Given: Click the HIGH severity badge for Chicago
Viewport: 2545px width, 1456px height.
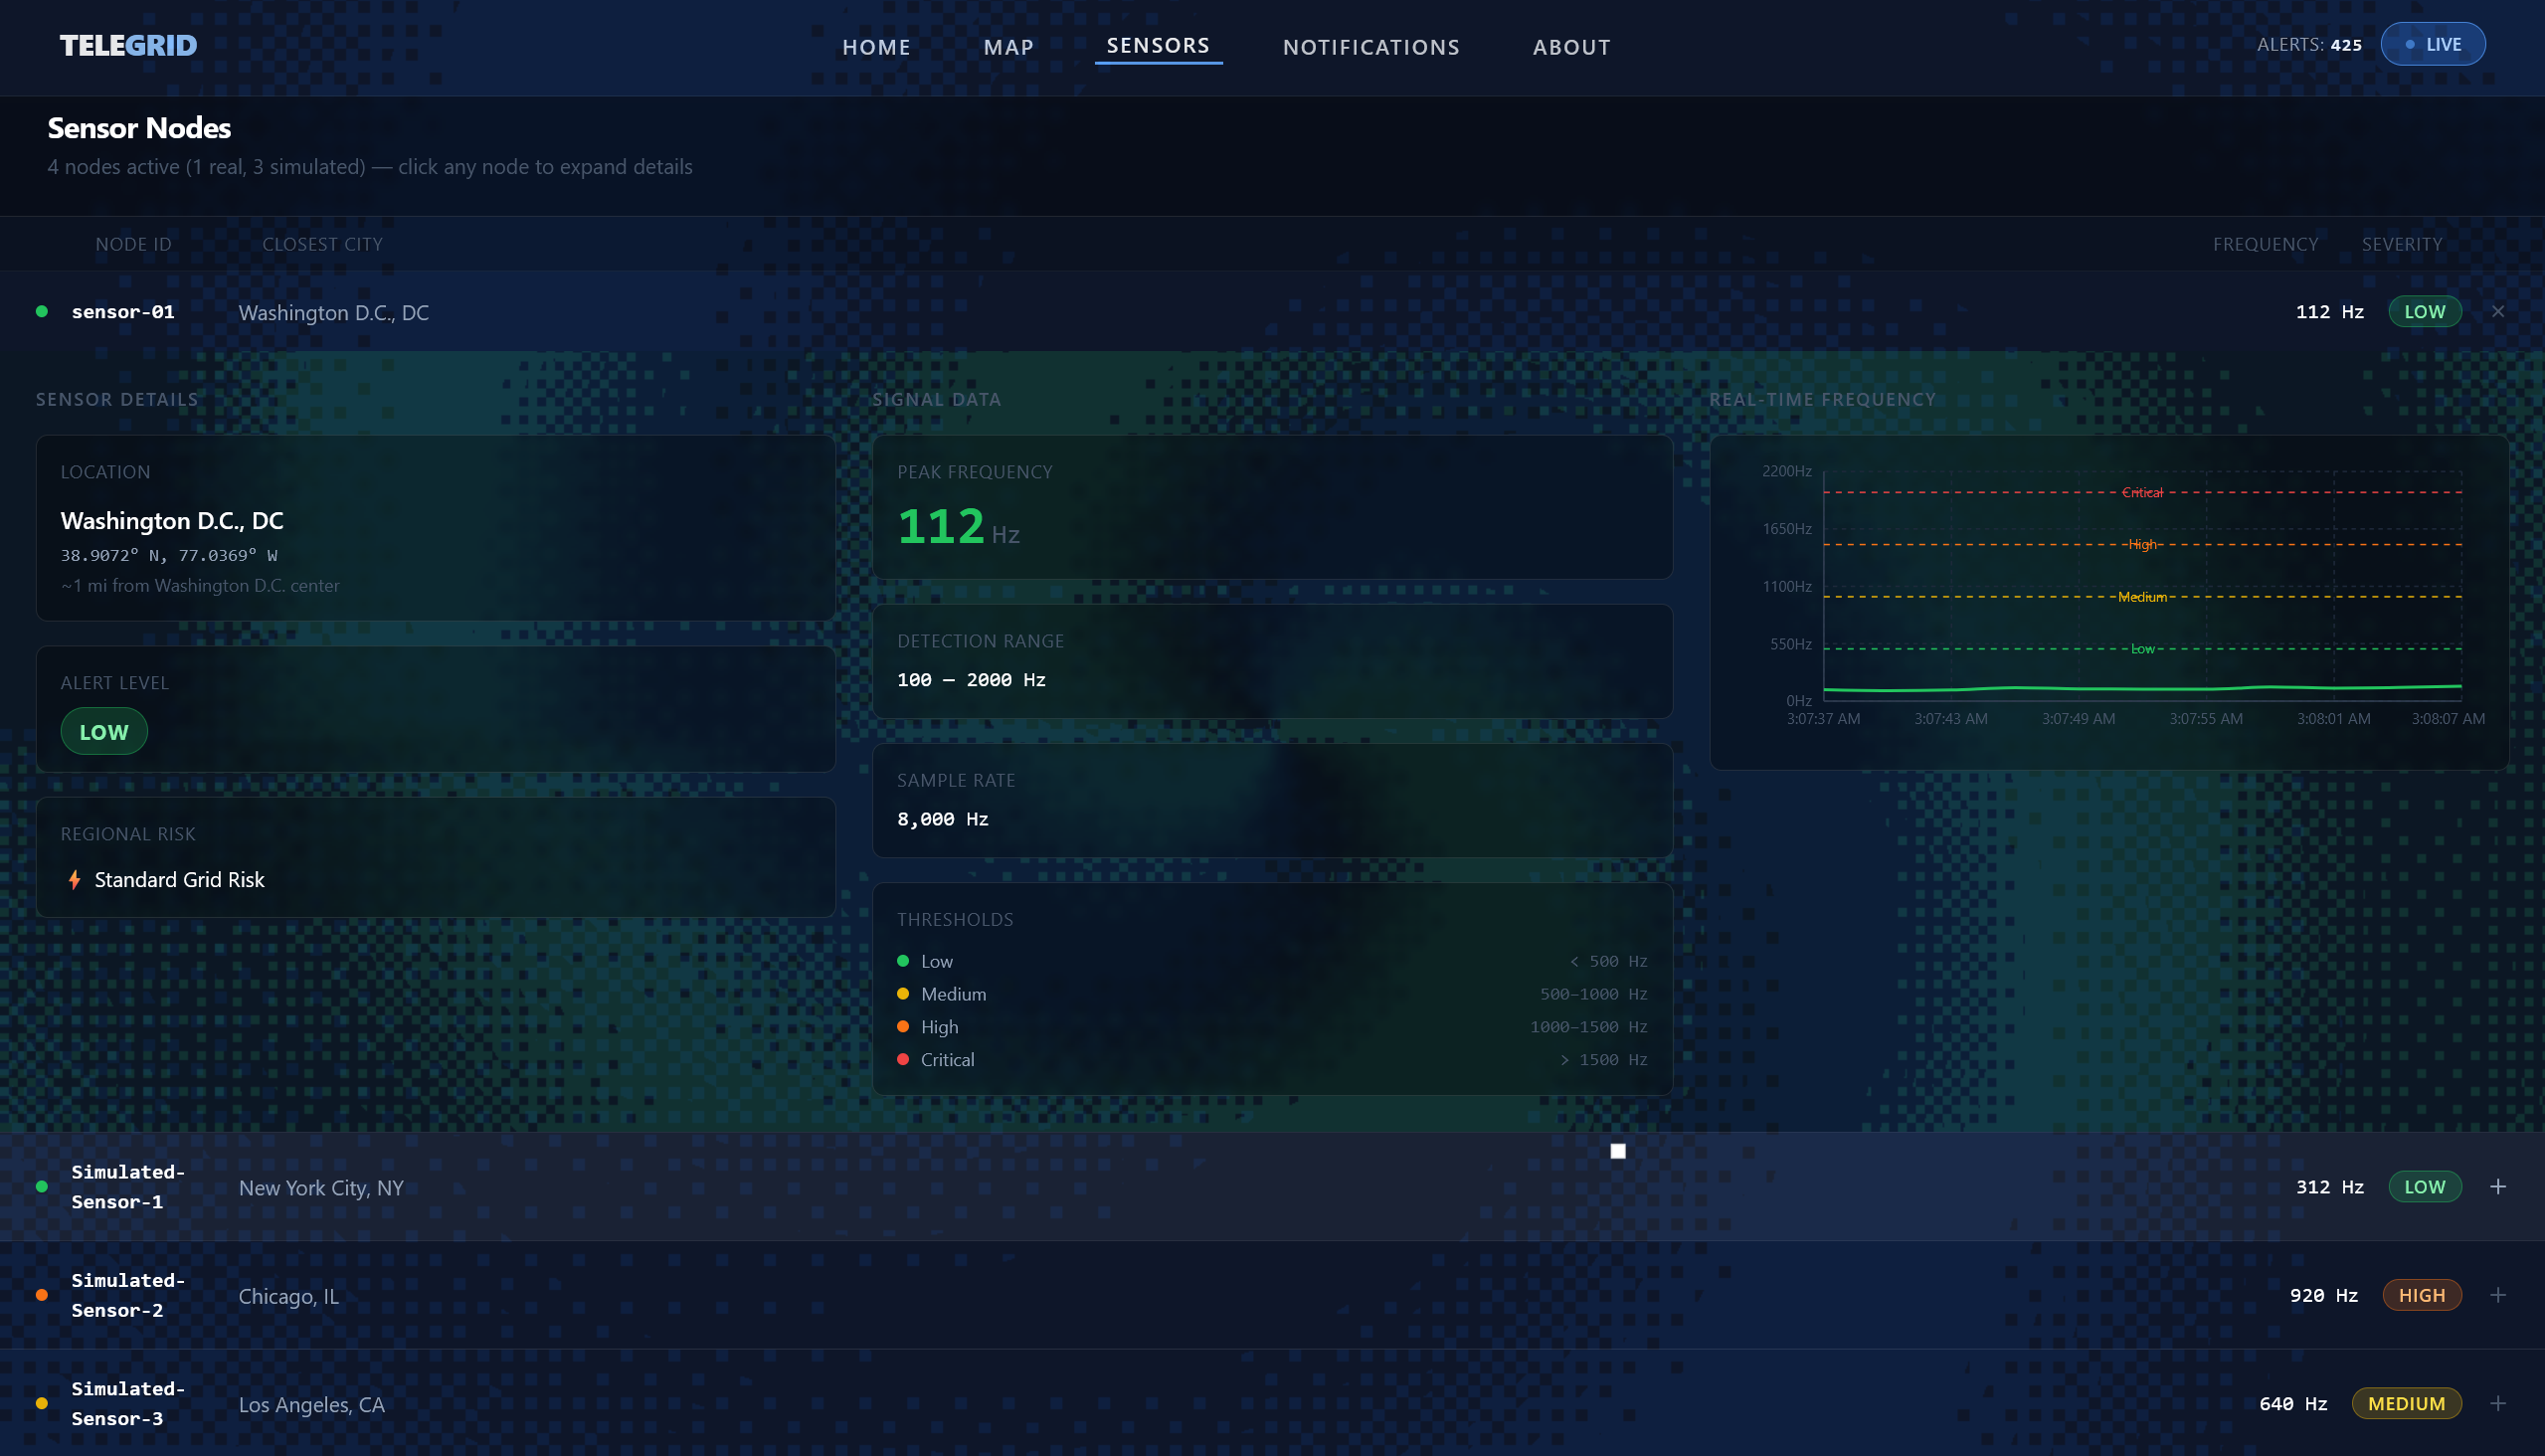Looking at the screenshot, I should pyautogui.click(x=2421, y=1295).
